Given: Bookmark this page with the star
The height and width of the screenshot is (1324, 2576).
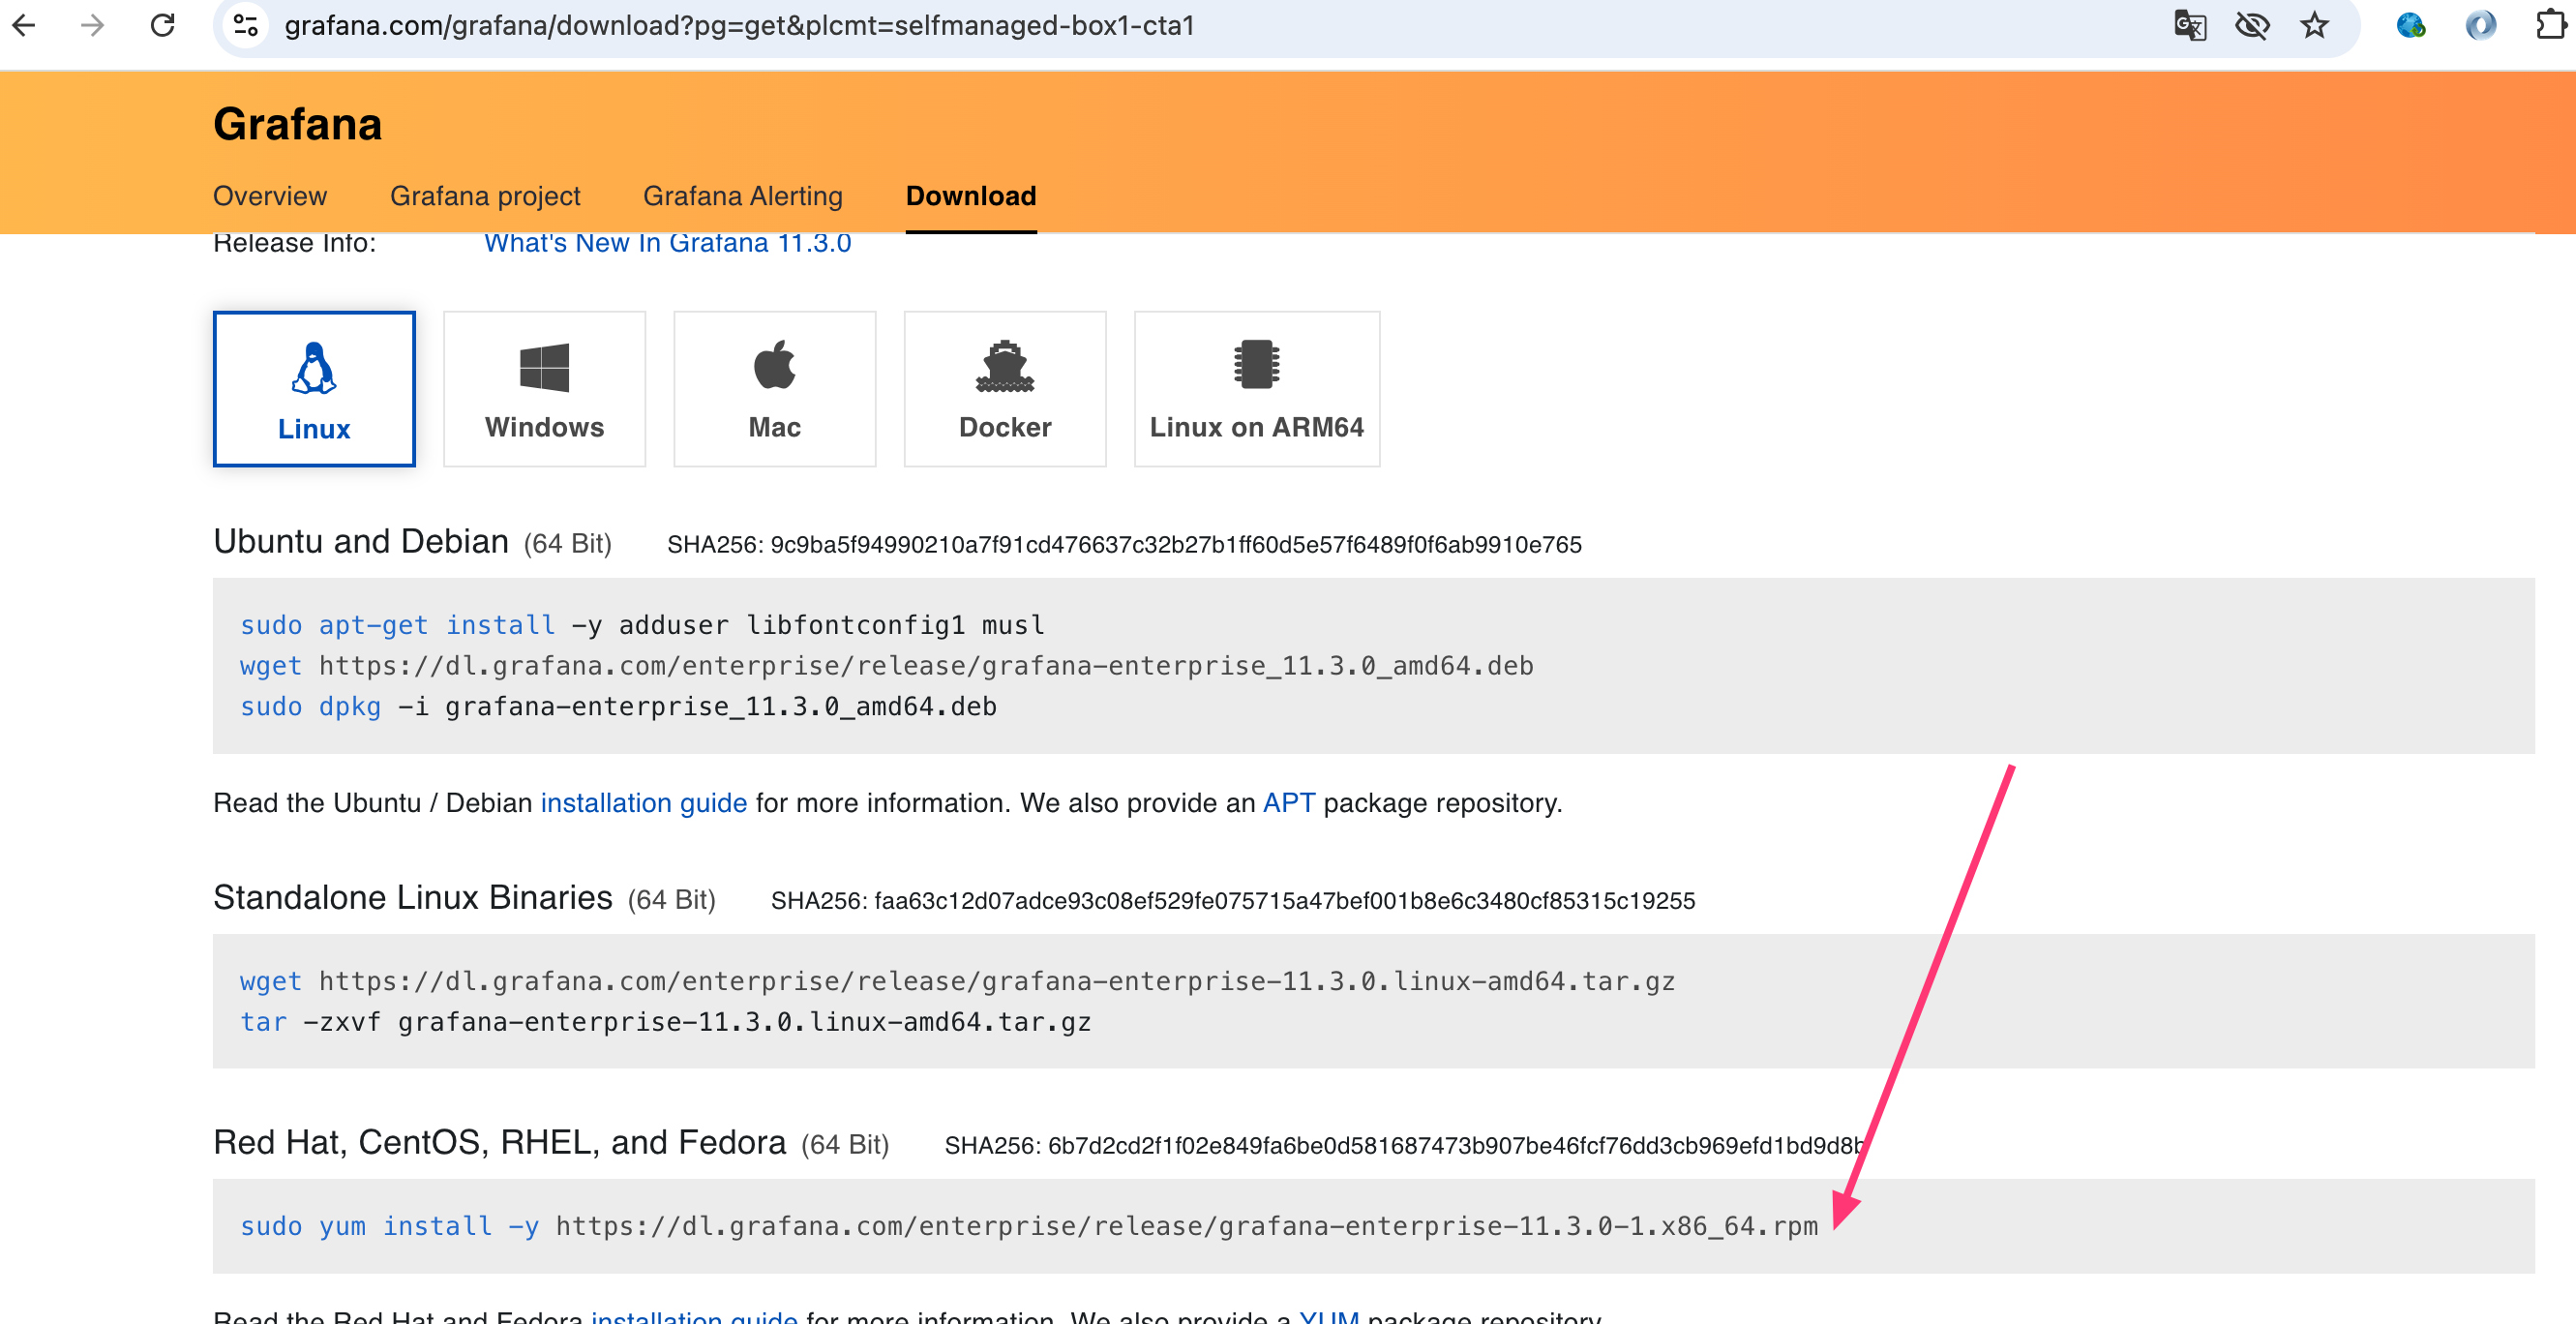Looking at the screenshot, I should pyautogui.click(x=2314, y=25).
